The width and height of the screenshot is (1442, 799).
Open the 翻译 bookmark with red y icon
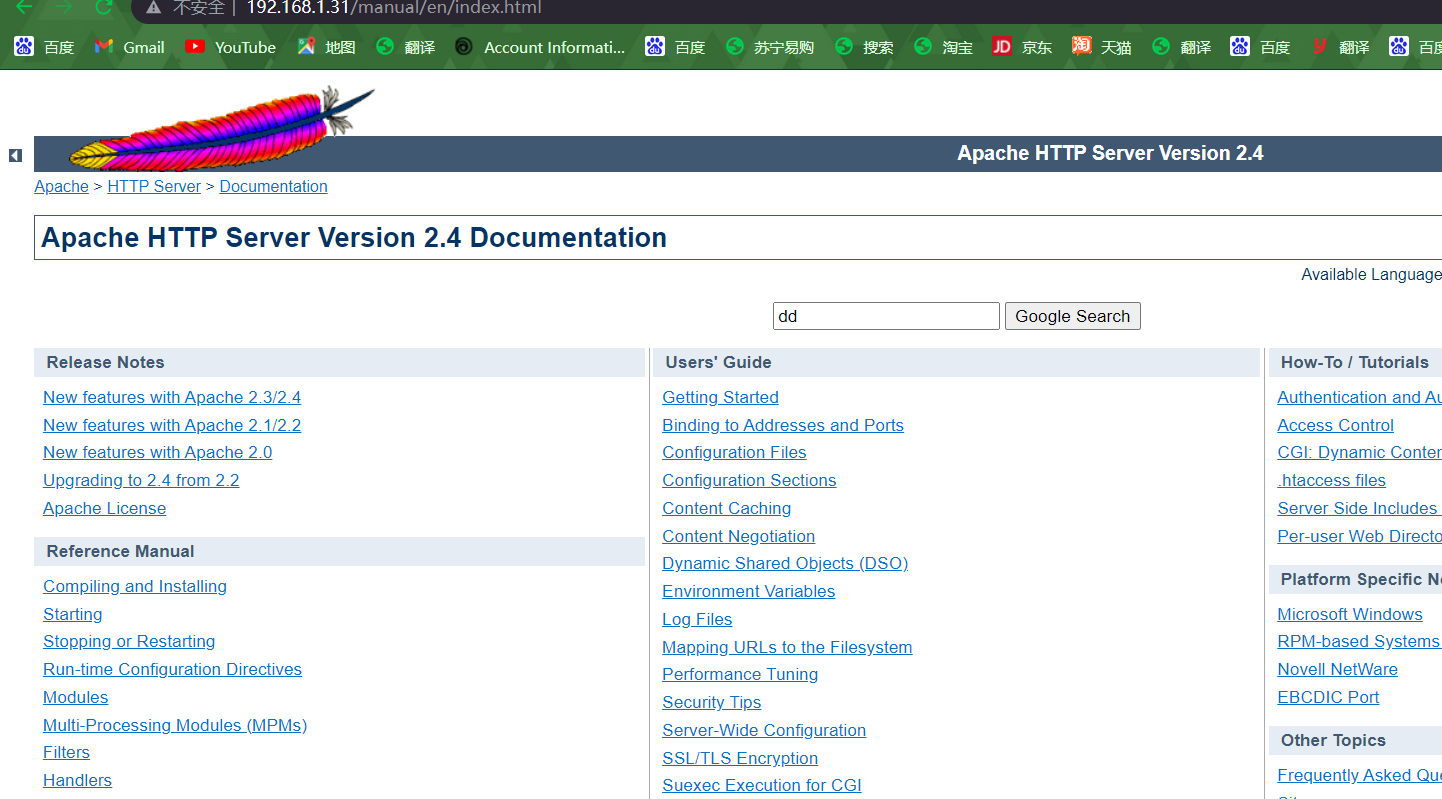(x=1340, y=47)
